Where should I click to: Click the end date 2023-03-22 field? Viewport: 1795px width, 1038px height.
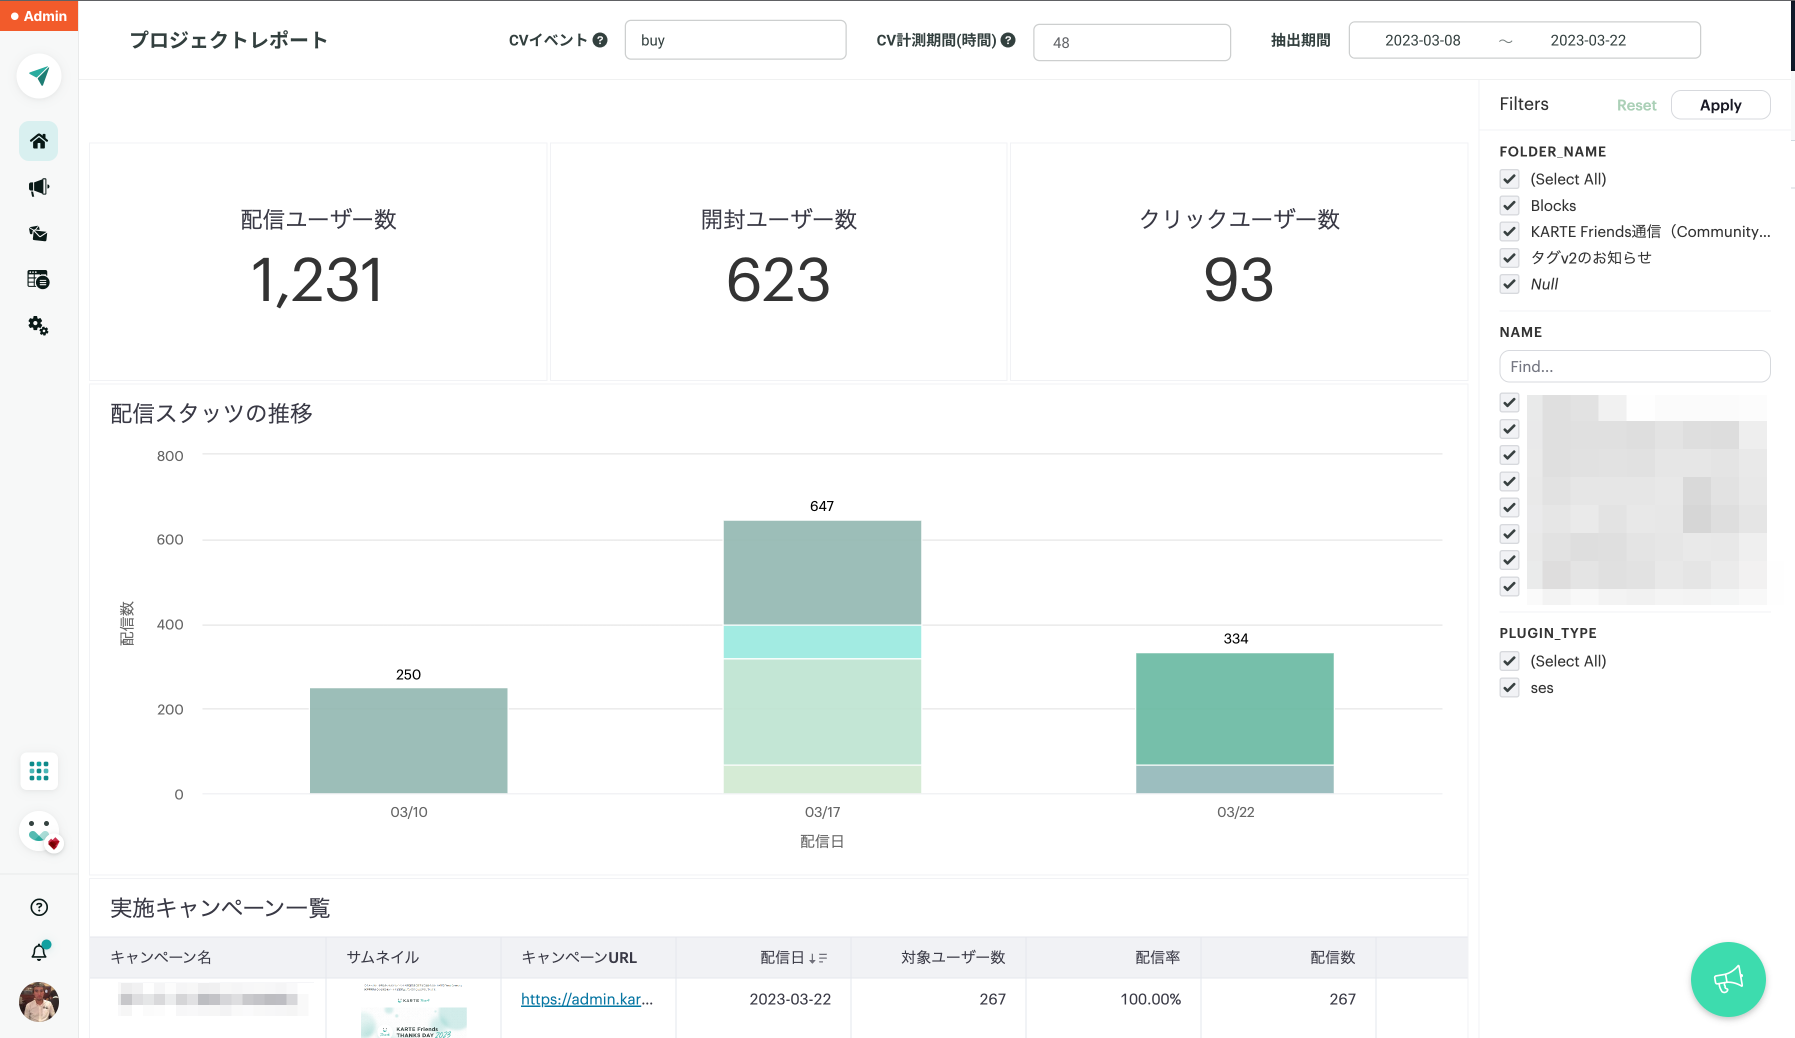(x=1588, y=40)
